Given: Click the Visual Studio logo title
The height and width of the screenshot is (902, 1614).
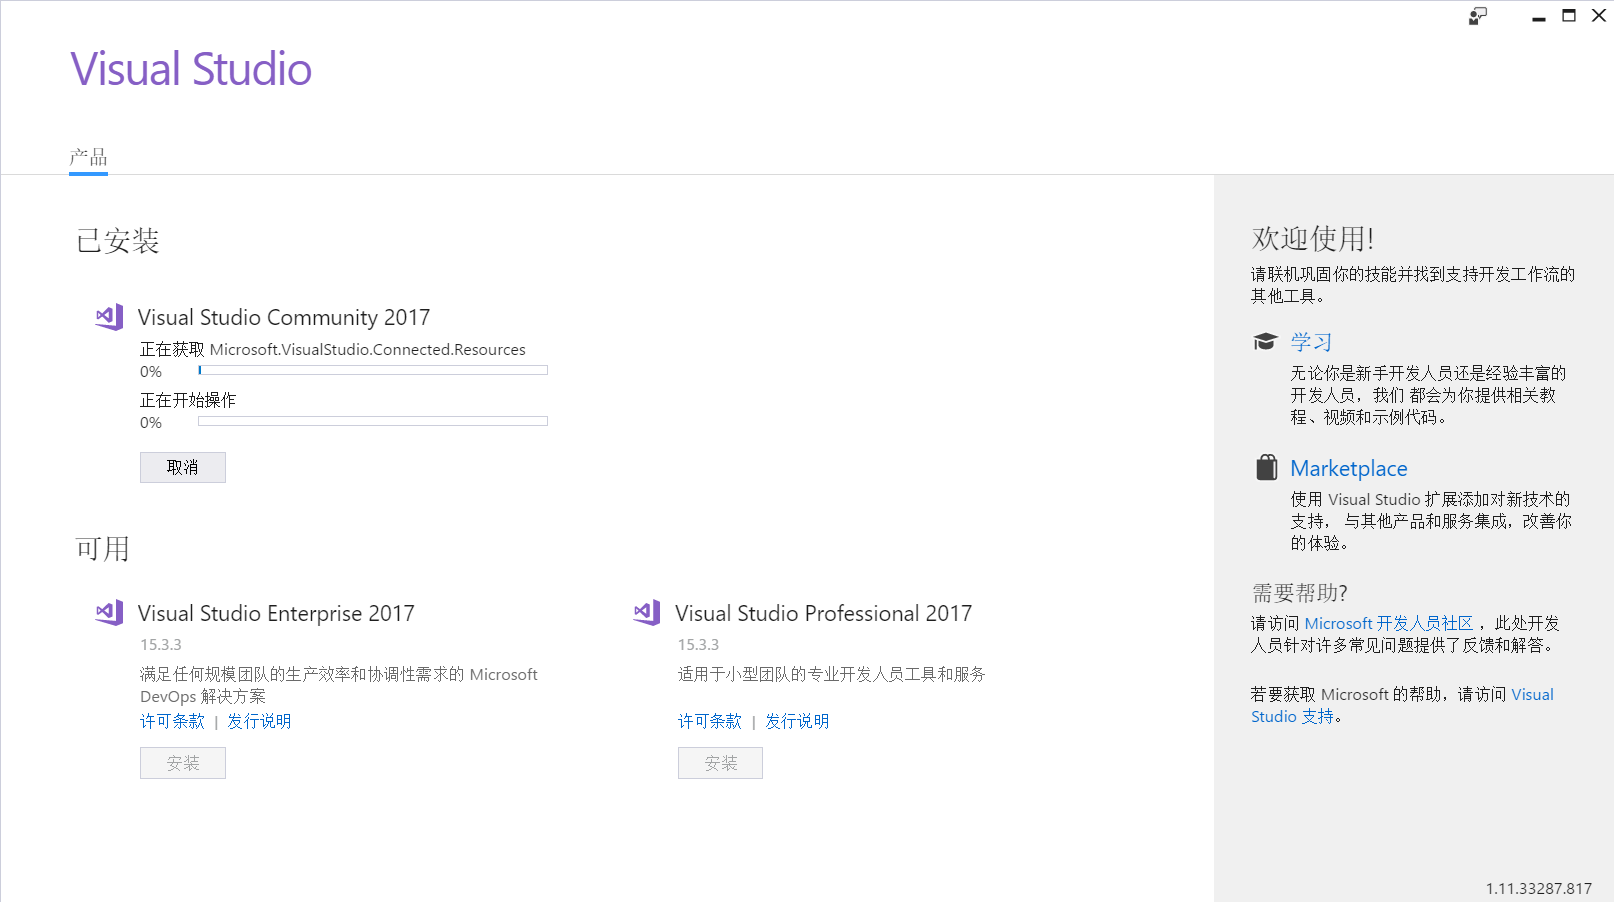Looking at the screenshot, I should pyautogui.click(x=191, y=69).
